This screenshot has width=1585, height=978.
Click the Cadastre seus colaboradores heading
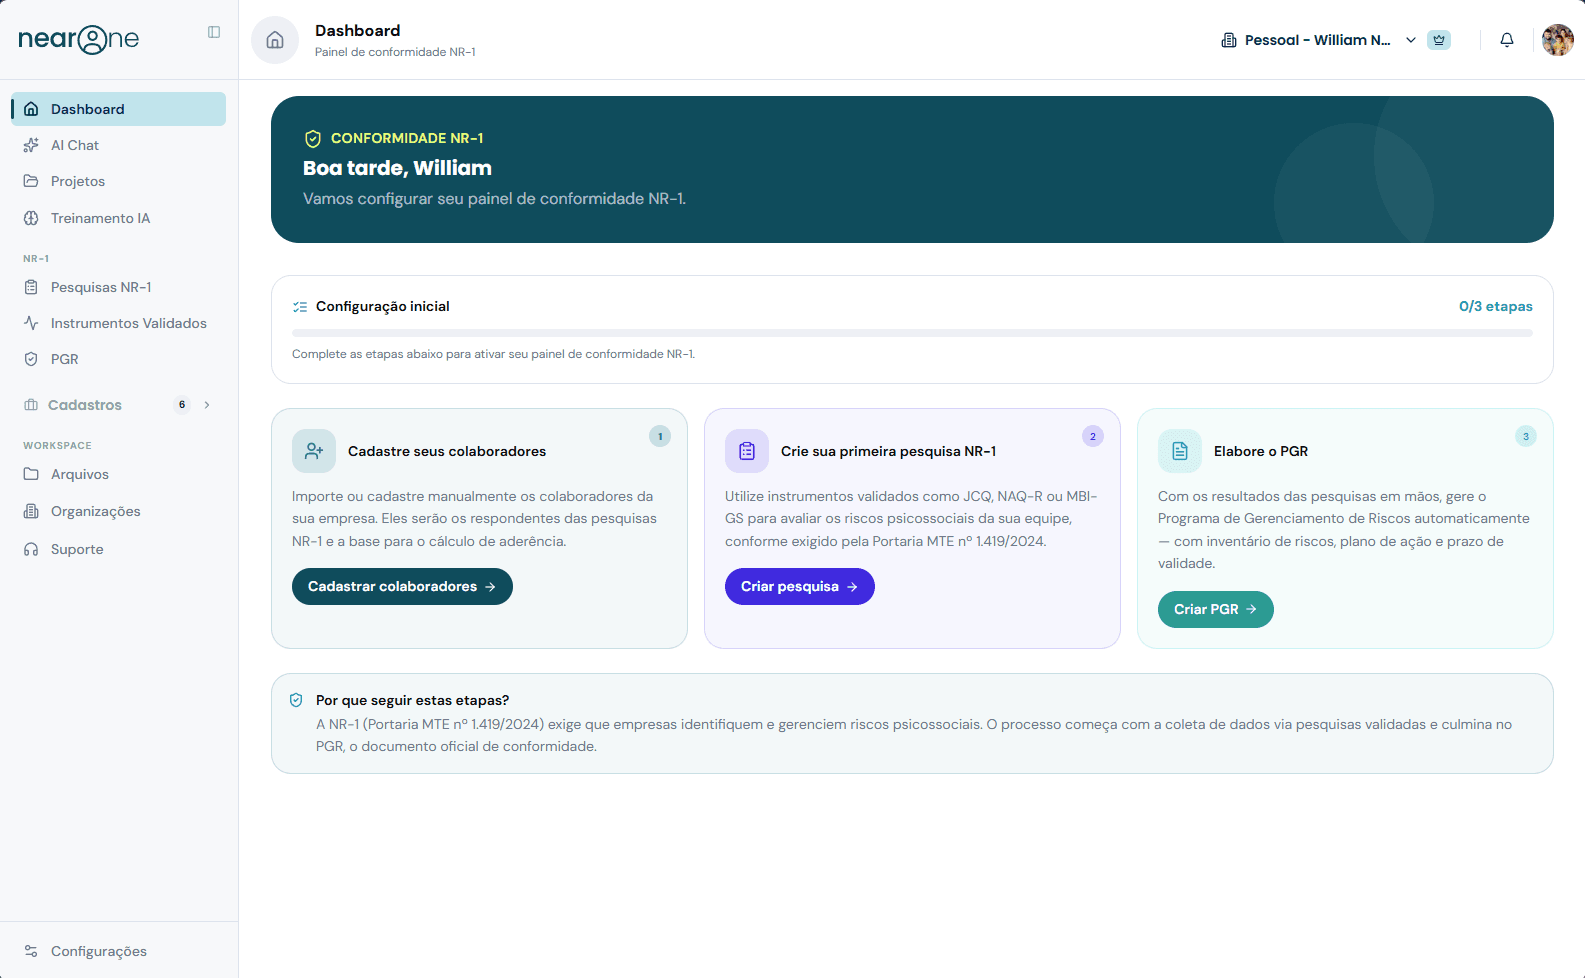point(447,451)
